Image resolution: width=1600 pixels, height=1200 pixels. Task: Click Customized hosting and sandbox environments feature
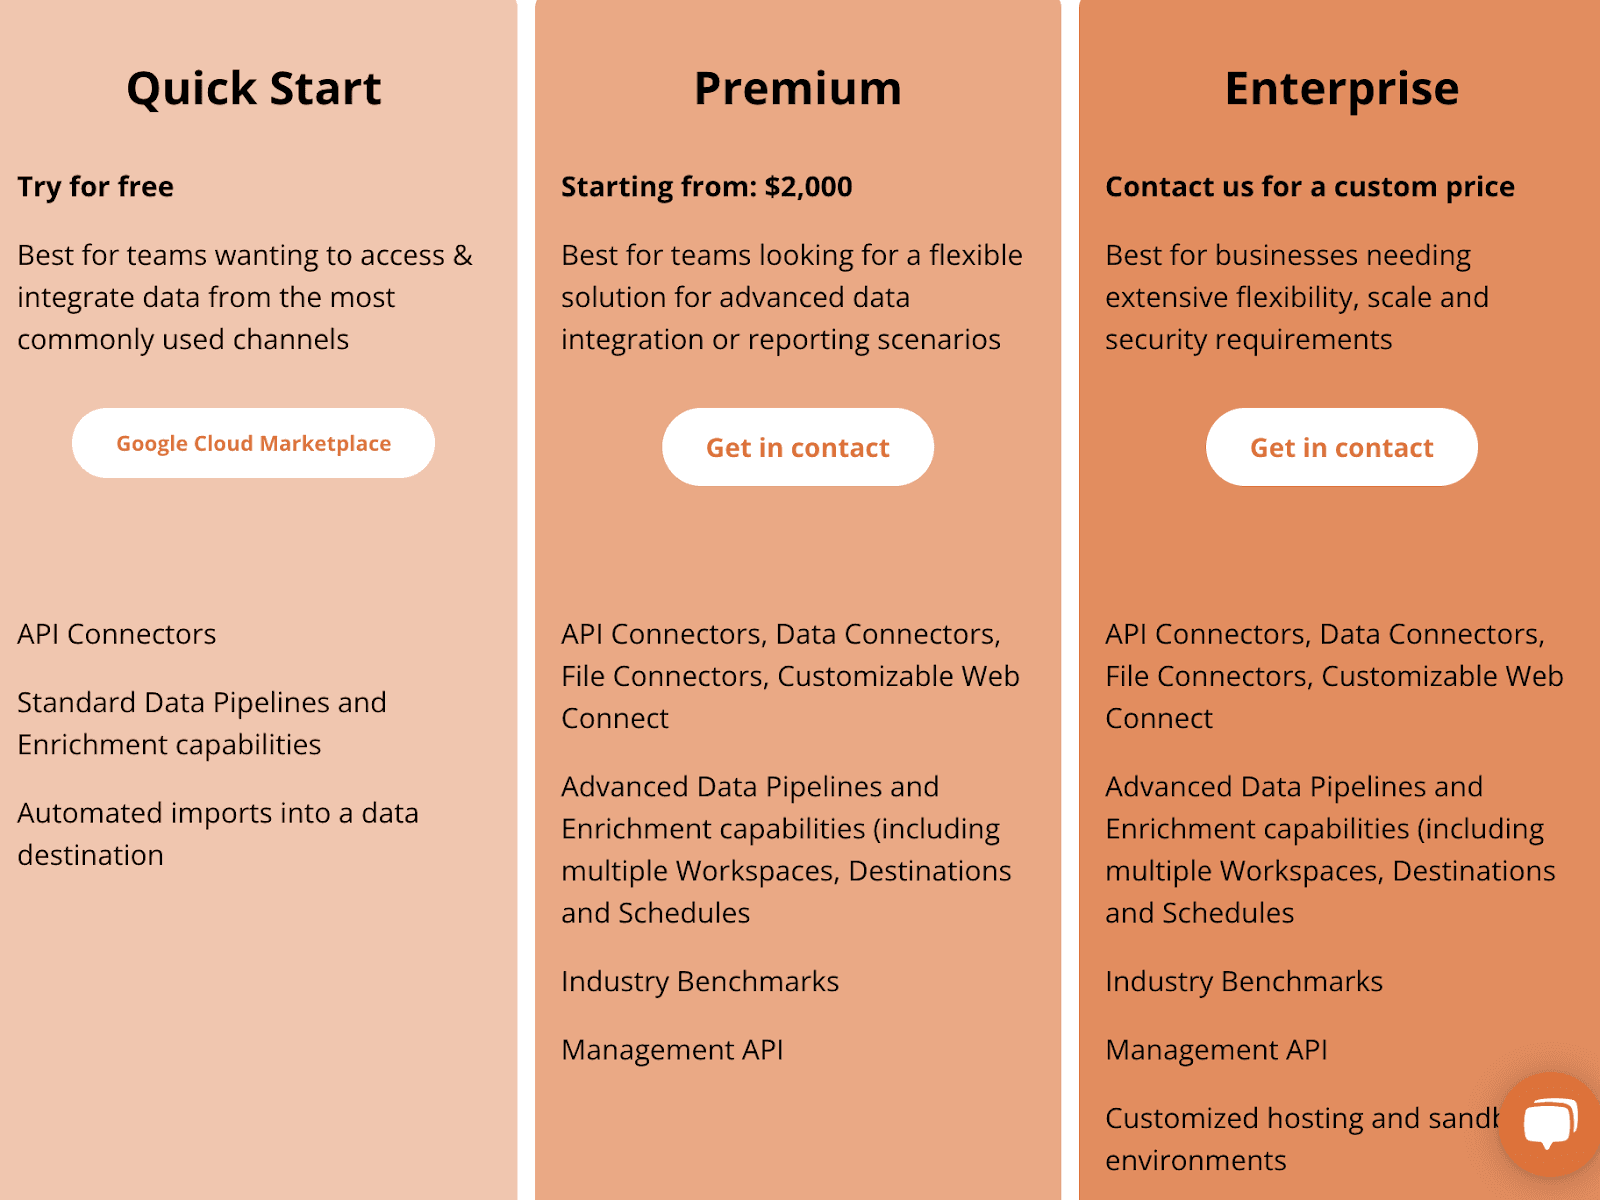click(x=1300, y=1139)
